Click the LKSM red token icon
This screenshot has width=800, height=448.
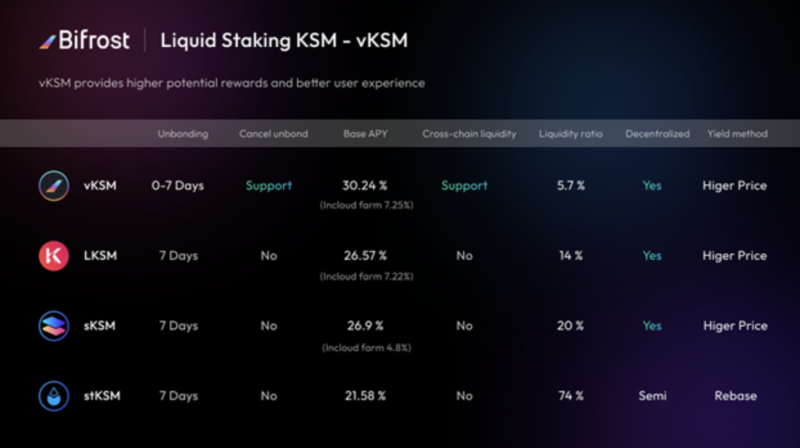click(x=54, y=256)
